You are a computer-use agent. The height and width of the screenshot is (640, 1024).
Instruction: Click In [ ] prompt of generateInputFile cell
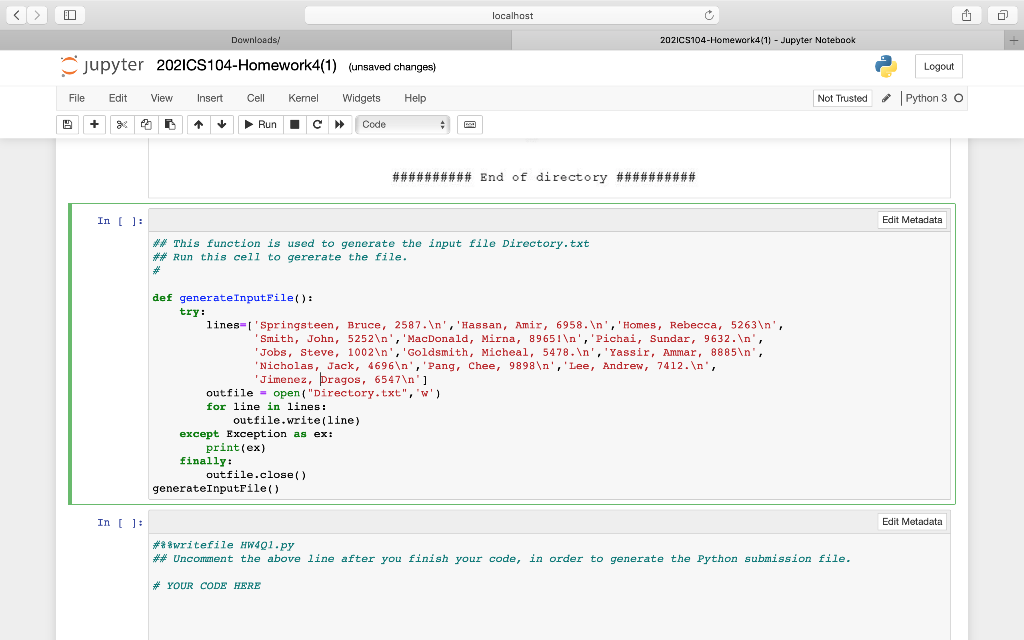120,221
